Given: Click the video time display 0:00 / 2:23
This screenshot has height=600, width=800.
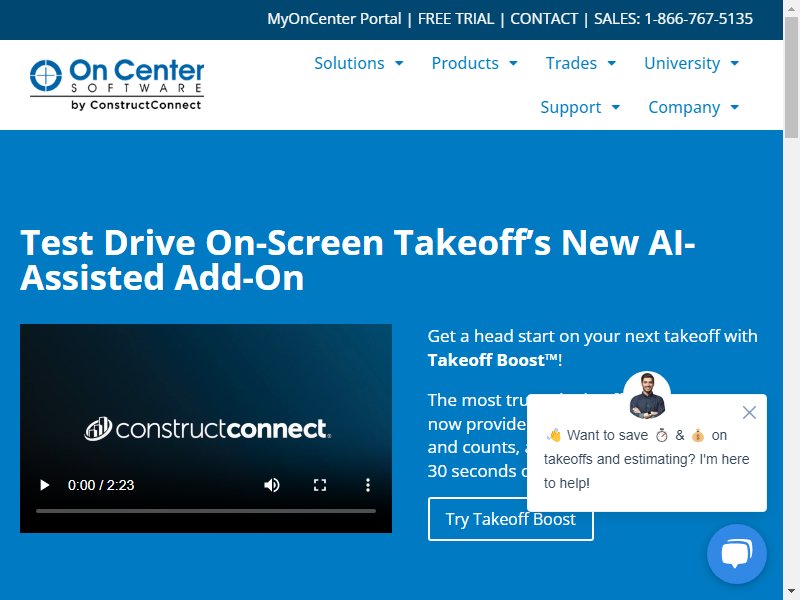Looking at the screenshot, I should coord(101,485).
